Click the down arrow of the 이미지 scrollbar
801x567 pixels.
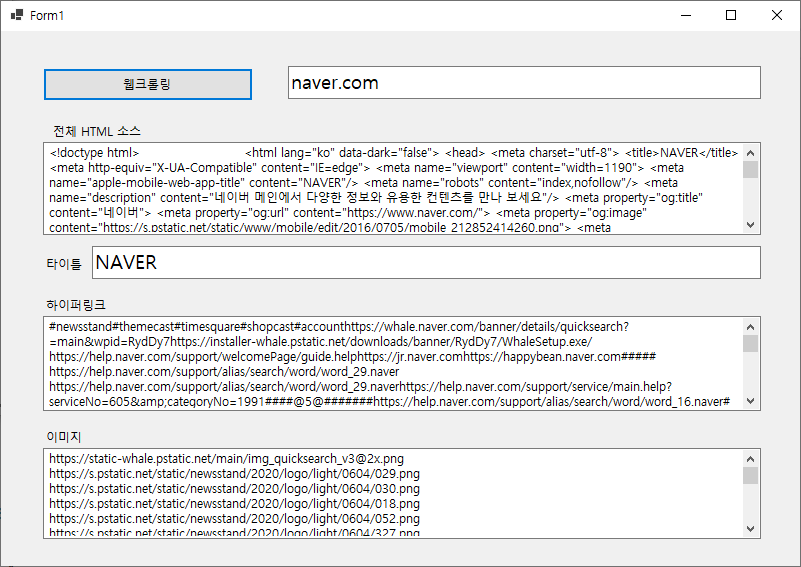click(750, 529)
